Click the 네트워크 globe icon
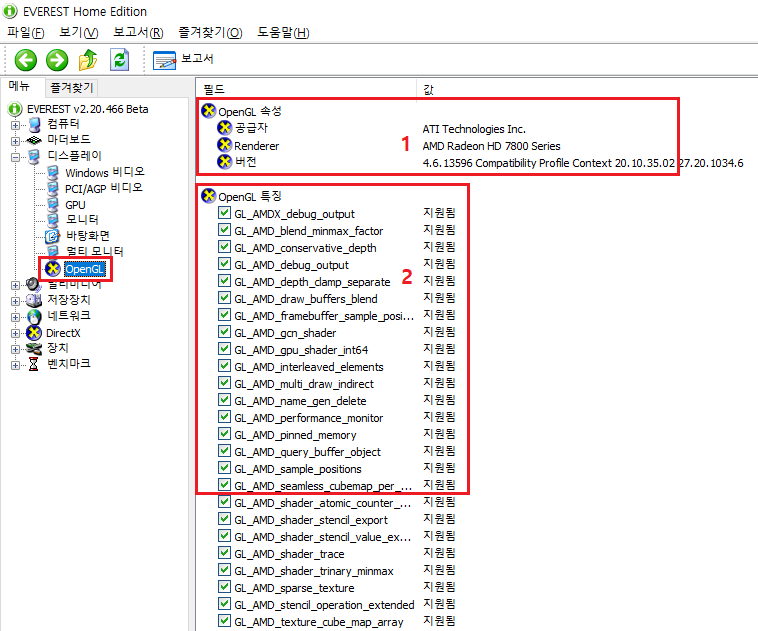 click(x=34, y=317)
